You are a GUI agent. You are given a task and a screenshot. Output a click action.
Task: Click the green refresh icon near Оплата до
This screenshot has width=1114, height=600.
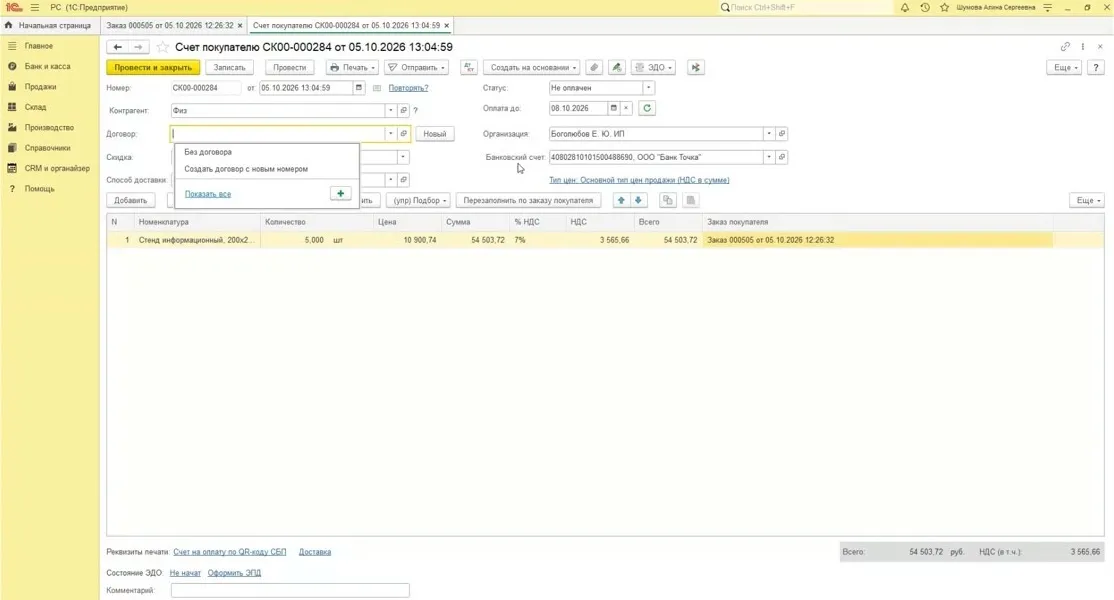647,109
